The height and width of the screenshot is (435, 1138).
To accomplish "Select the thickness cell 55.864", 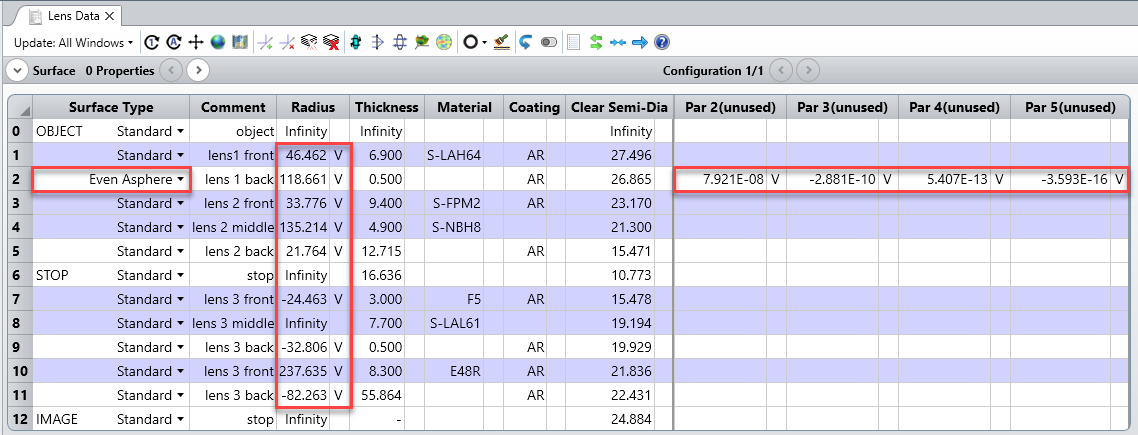I will click(x=377, y=395).
